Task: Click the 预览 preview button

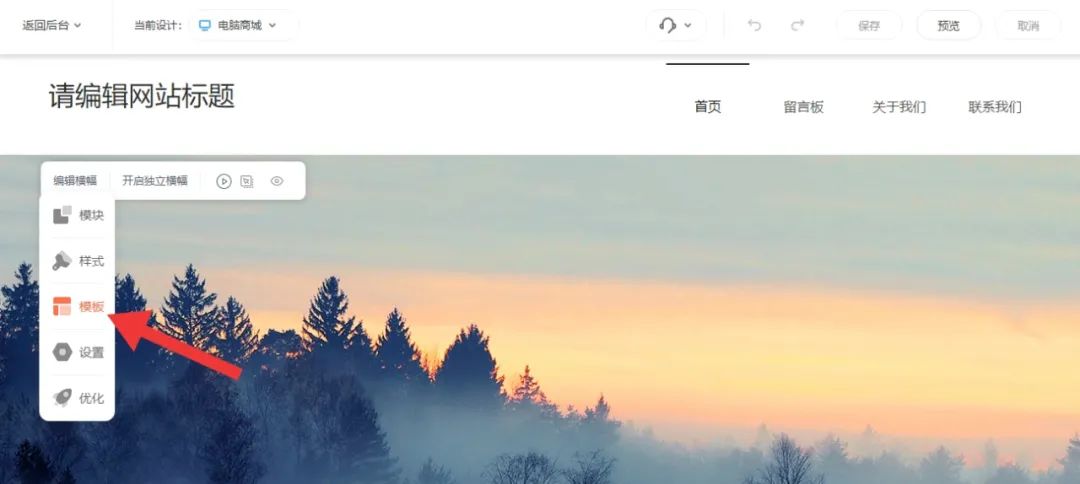Action: [948, 25]
